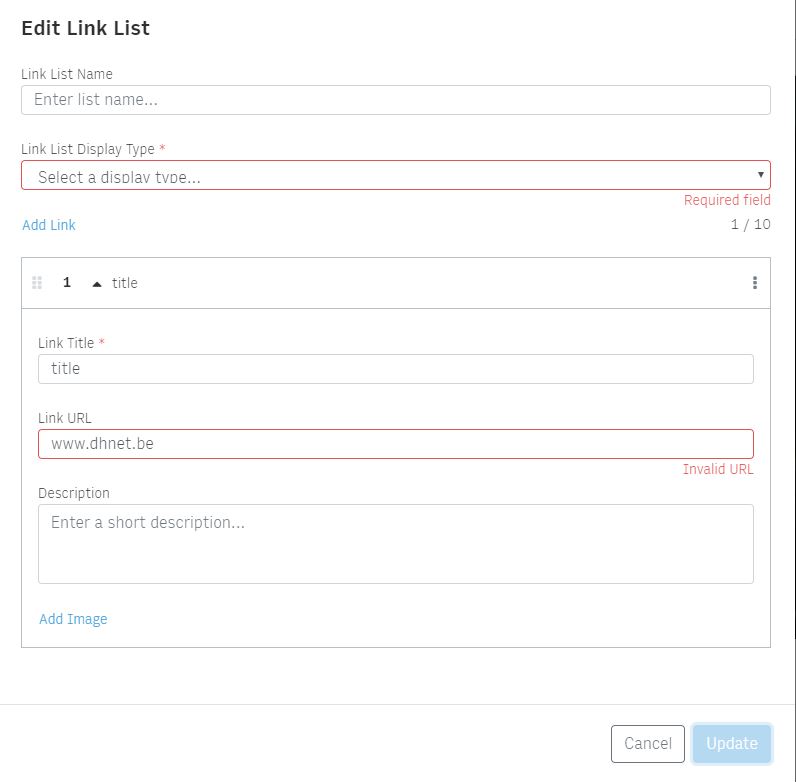Click the "title" text in the link header

coord(125,283)
